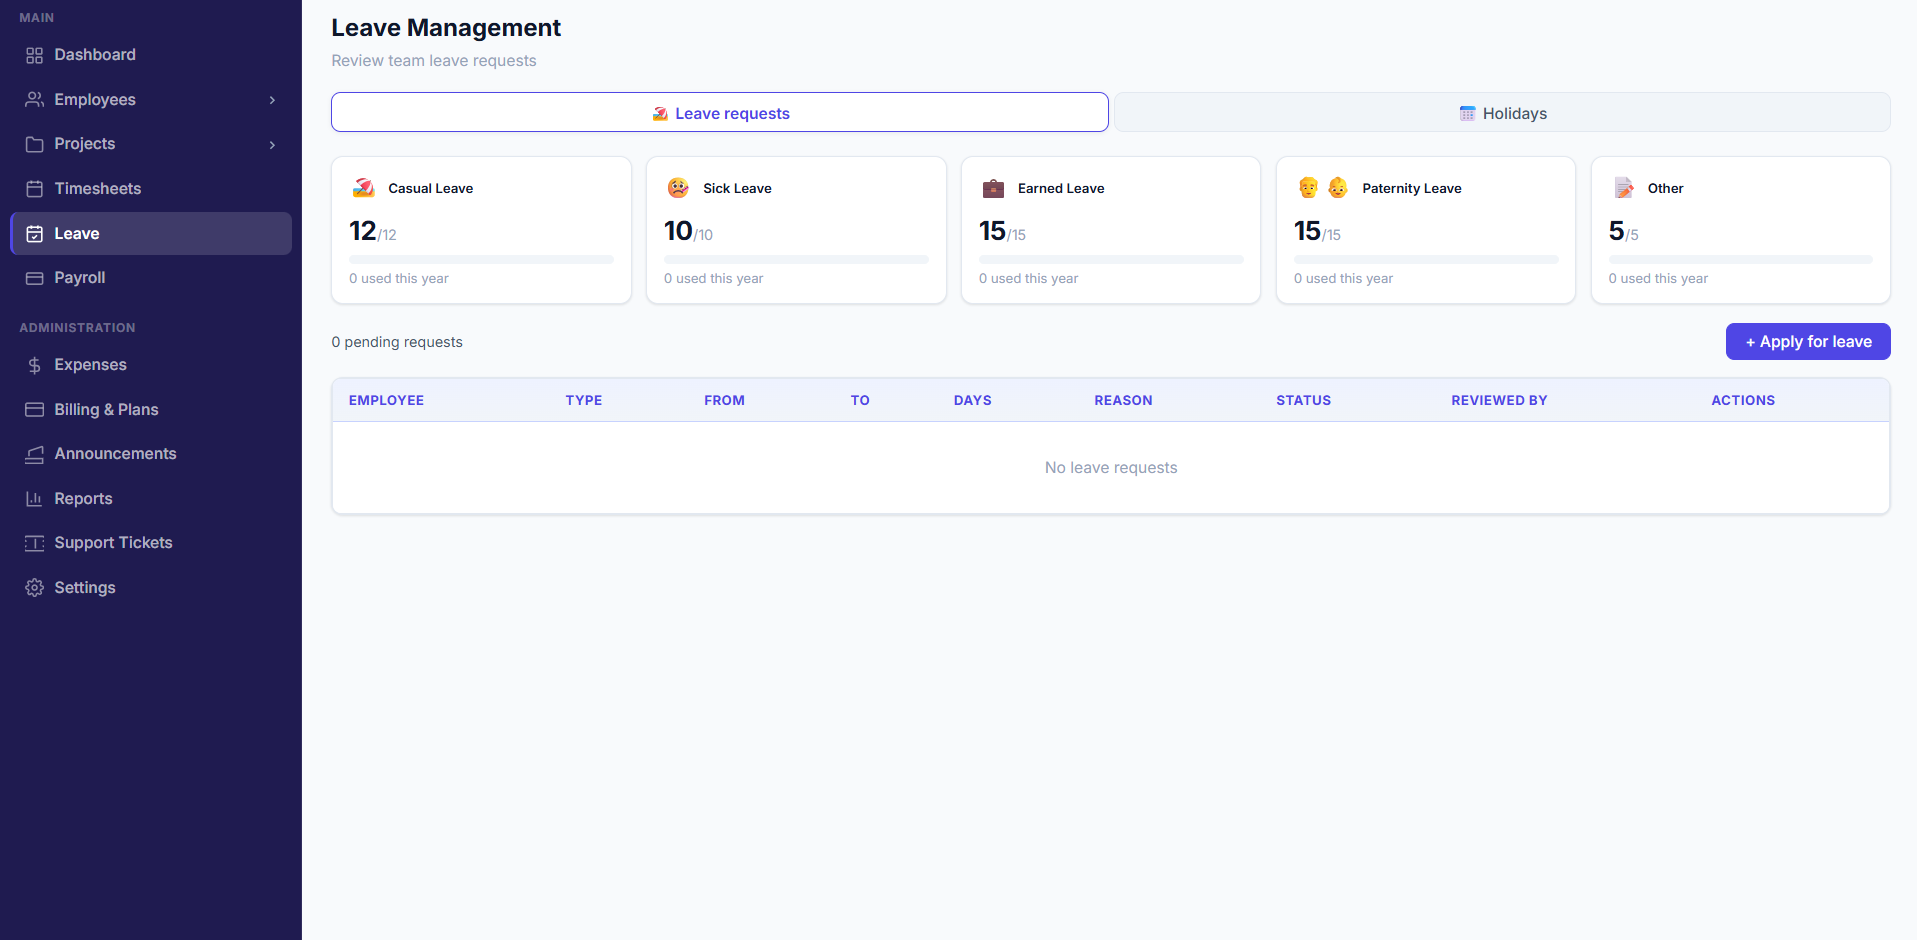Click the Billing & Plans card icon
1917x940 pixels.
click(34, 410)
